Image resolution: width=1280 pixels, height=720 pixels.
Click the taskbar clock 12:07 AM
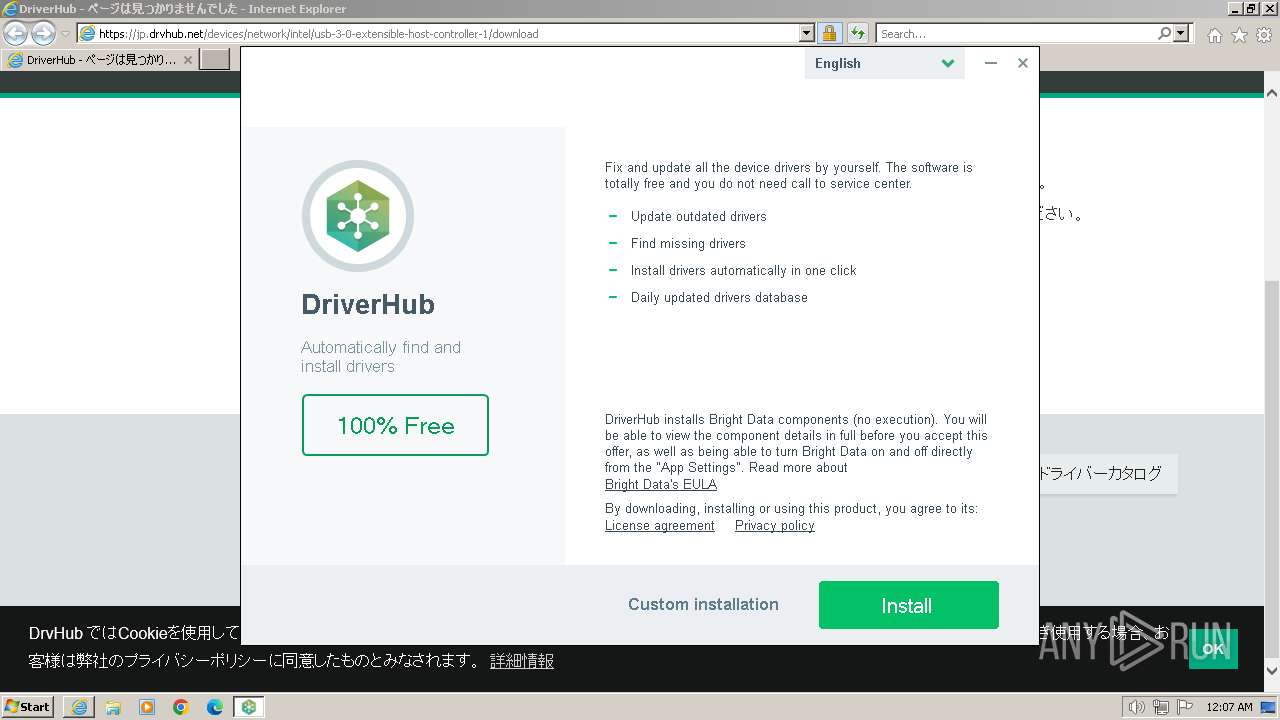pyautogui.click(x=1229, y=707)
